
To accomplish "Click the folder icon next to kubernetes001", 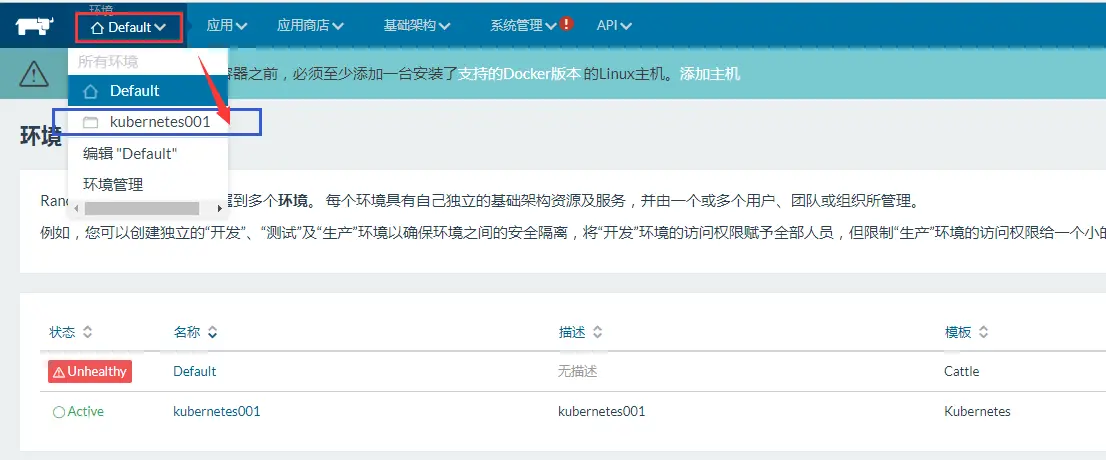I will 90,122.
